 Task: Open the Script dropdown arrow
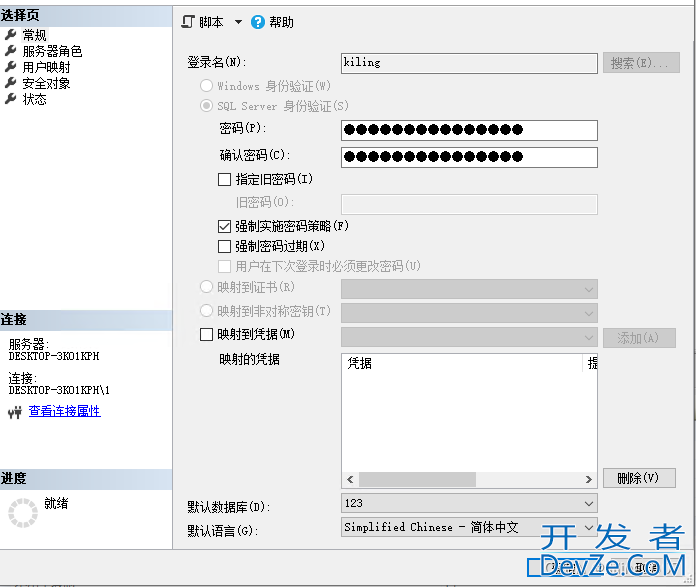238,22
